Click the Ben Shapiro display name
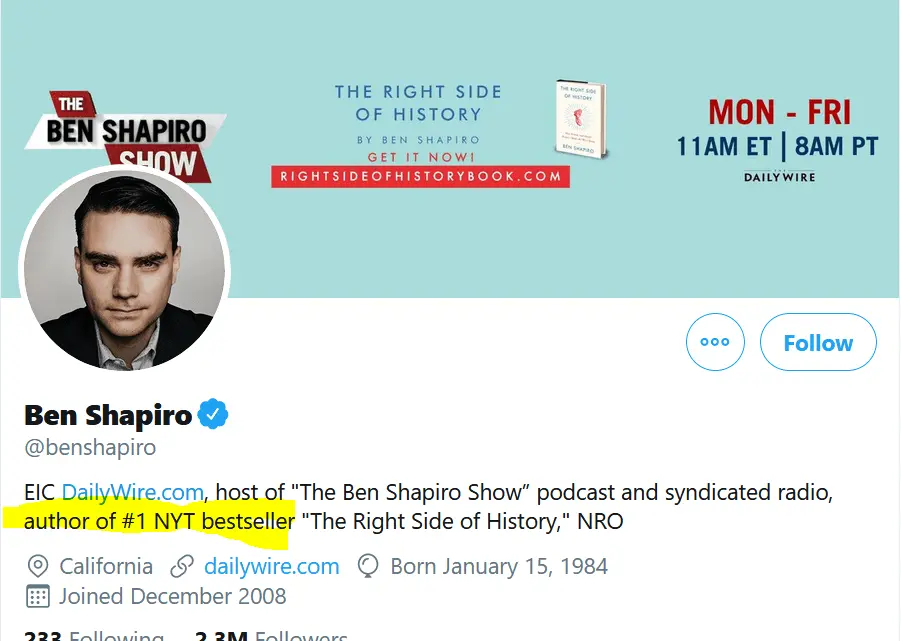Image resolution: width=901 pixels, height=641 pixels. click(108, 414)
